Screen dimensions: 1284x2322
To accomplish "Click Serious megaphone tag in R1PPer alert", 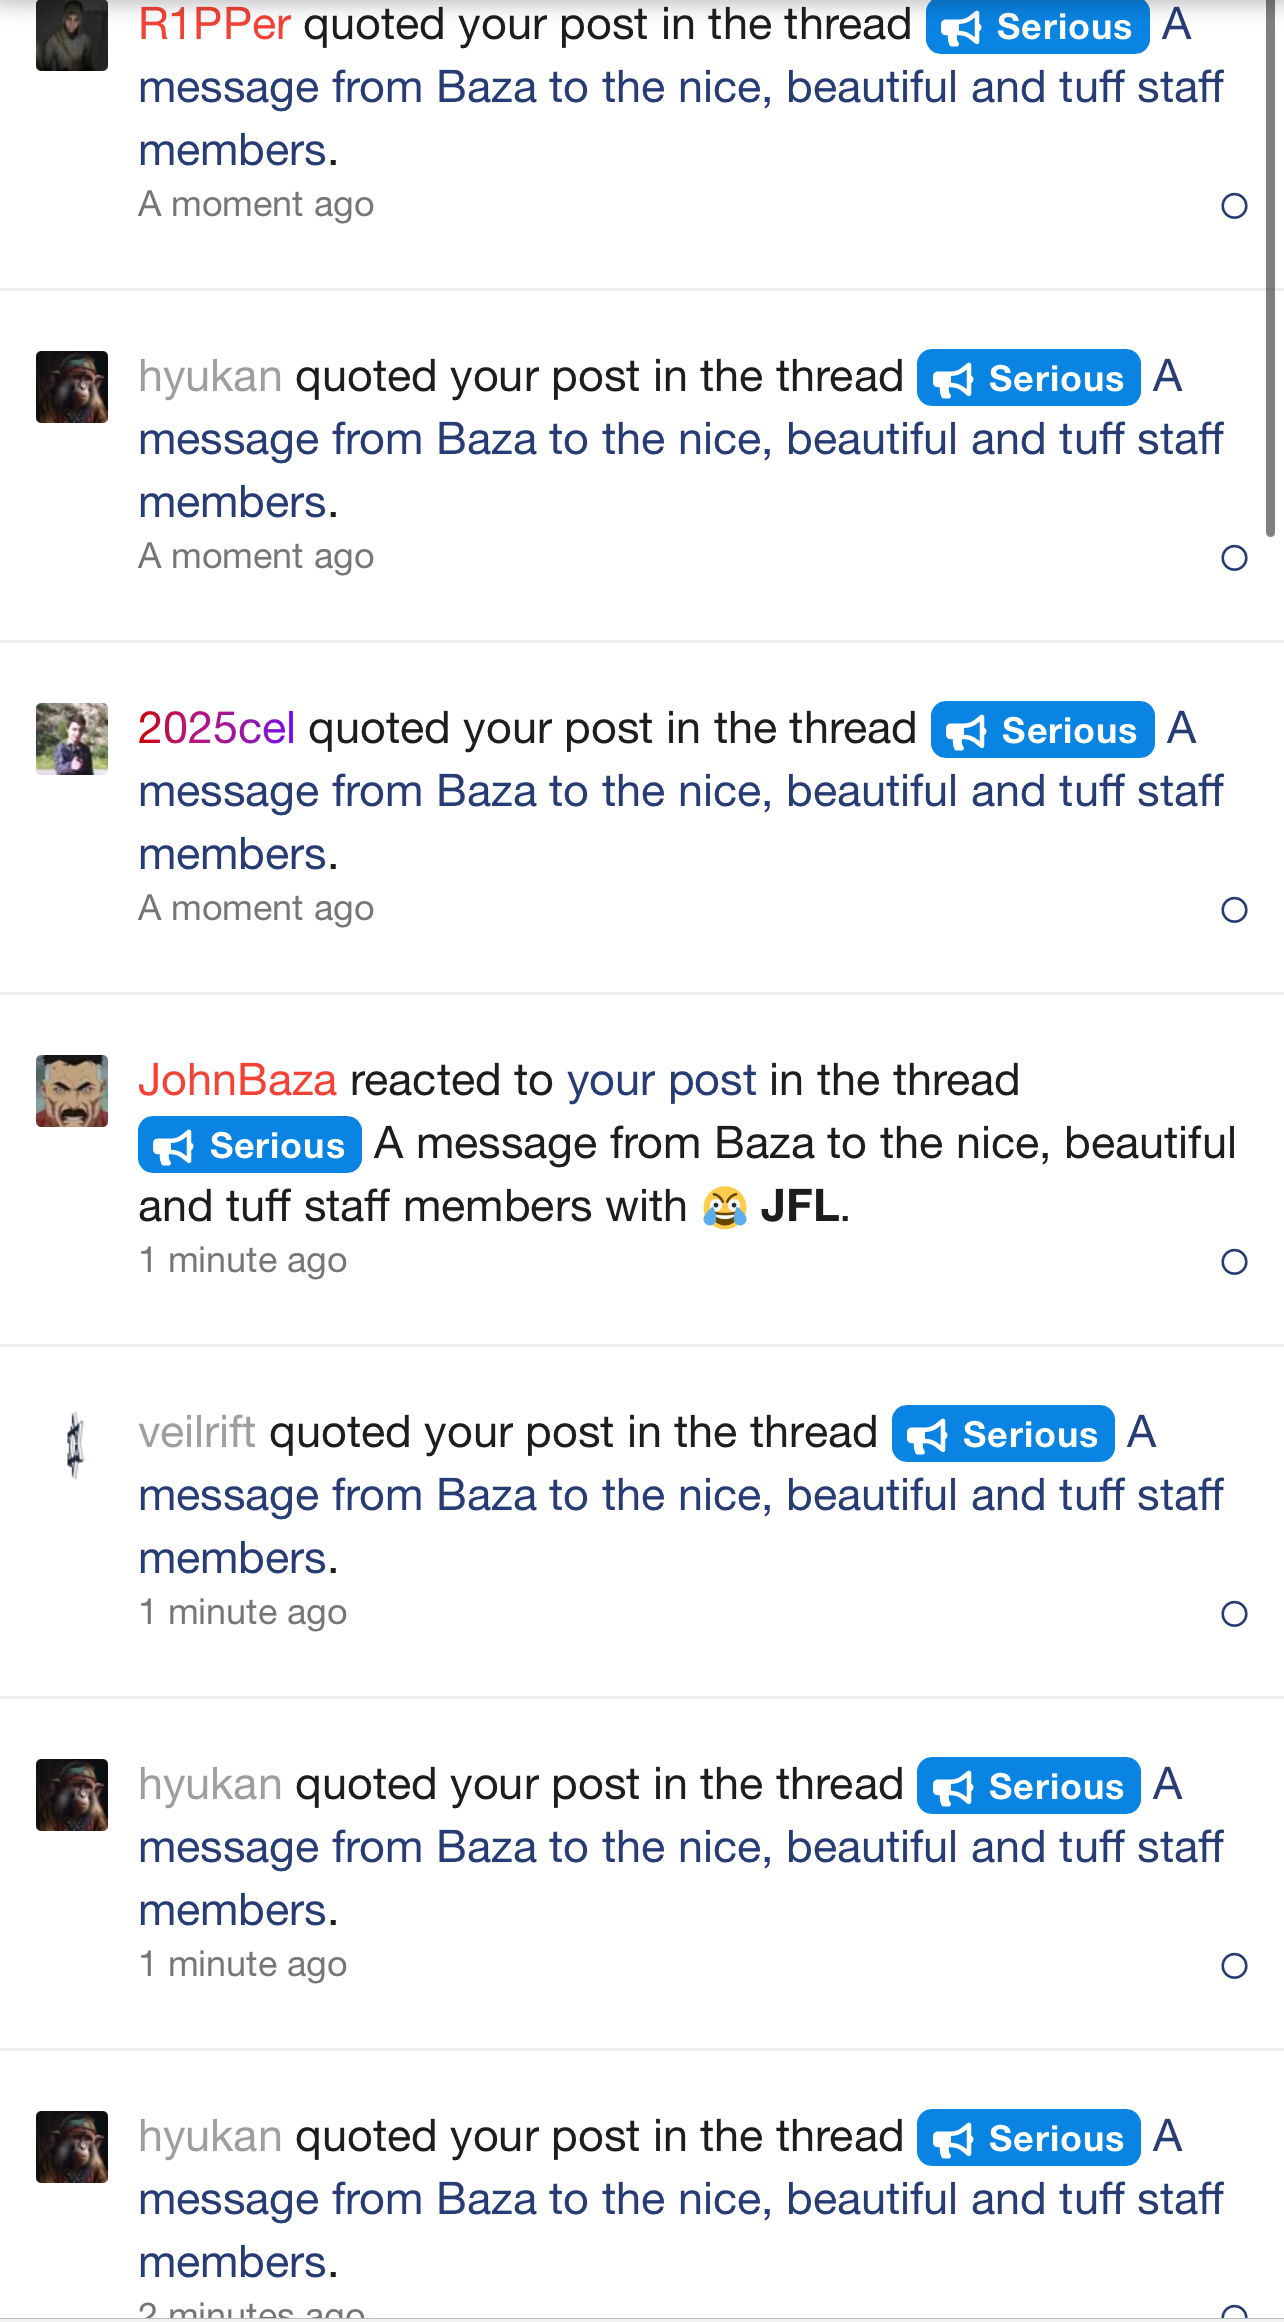I will point(1037,26).
